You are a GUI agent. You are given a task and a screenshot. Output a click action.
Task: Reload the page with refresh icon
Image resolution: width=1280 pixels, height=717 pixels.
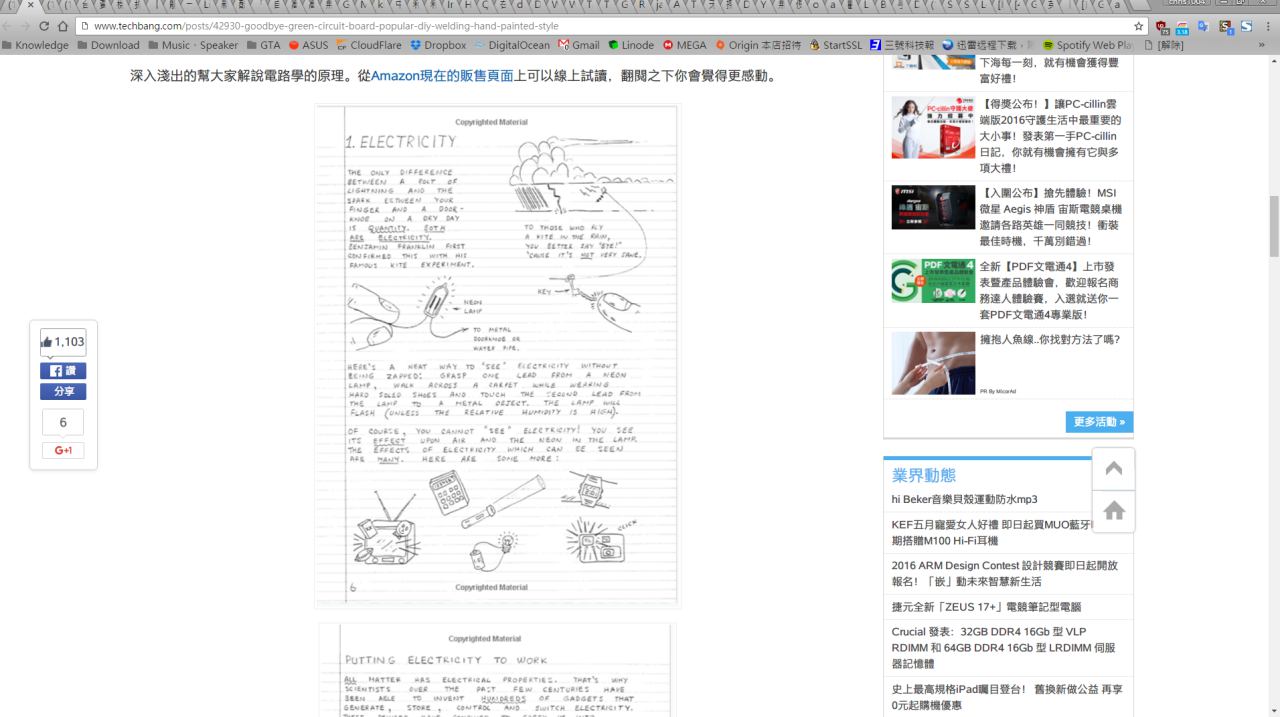click(44, 26)
